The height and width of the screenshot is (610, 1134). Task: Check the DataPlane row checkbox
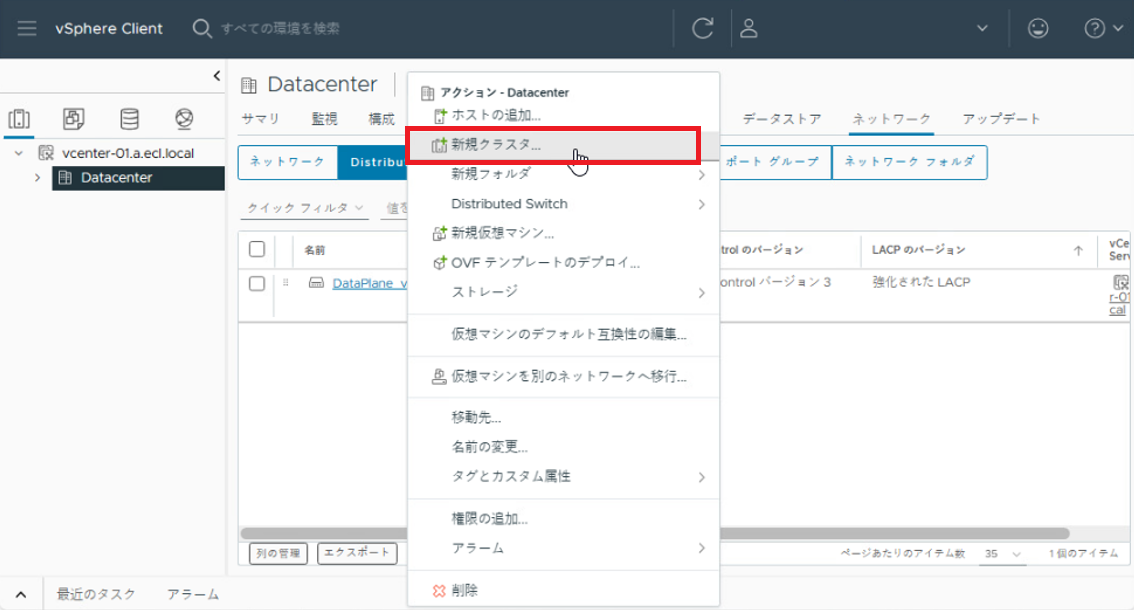click(257, 283)
